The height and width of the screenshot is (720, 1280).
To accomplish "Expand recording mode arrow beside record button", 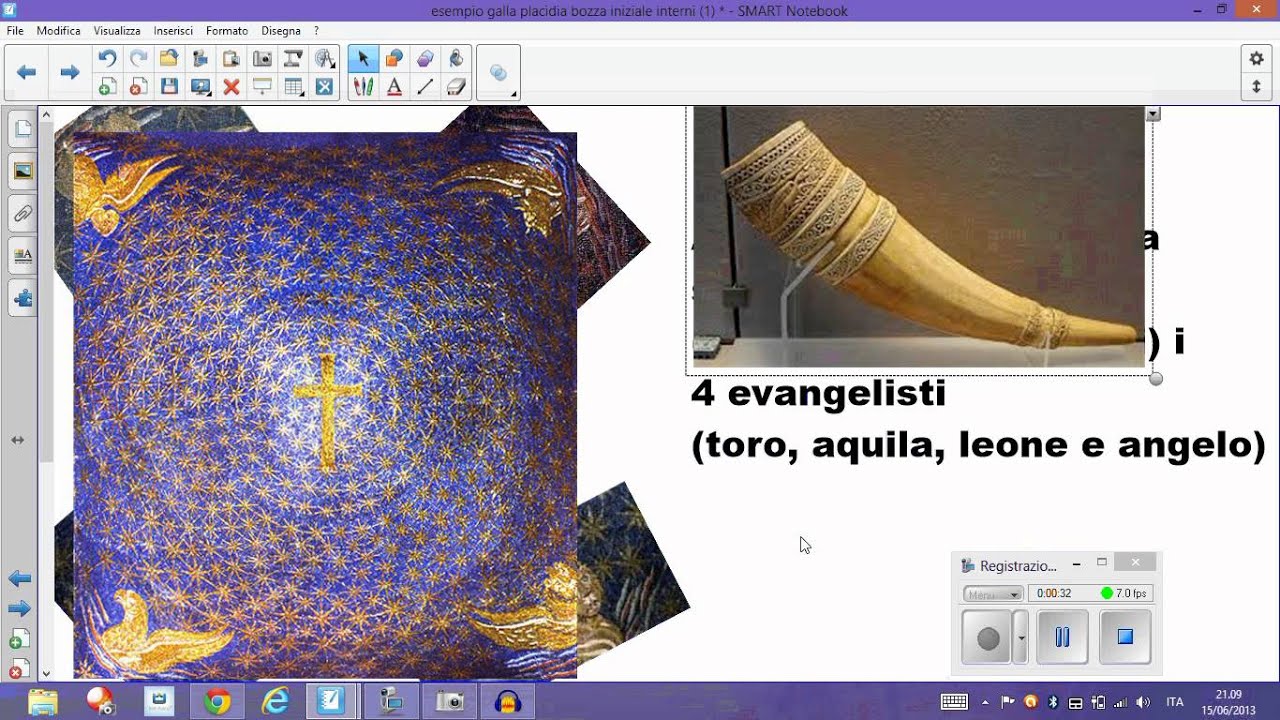I will coord(1020,637).
